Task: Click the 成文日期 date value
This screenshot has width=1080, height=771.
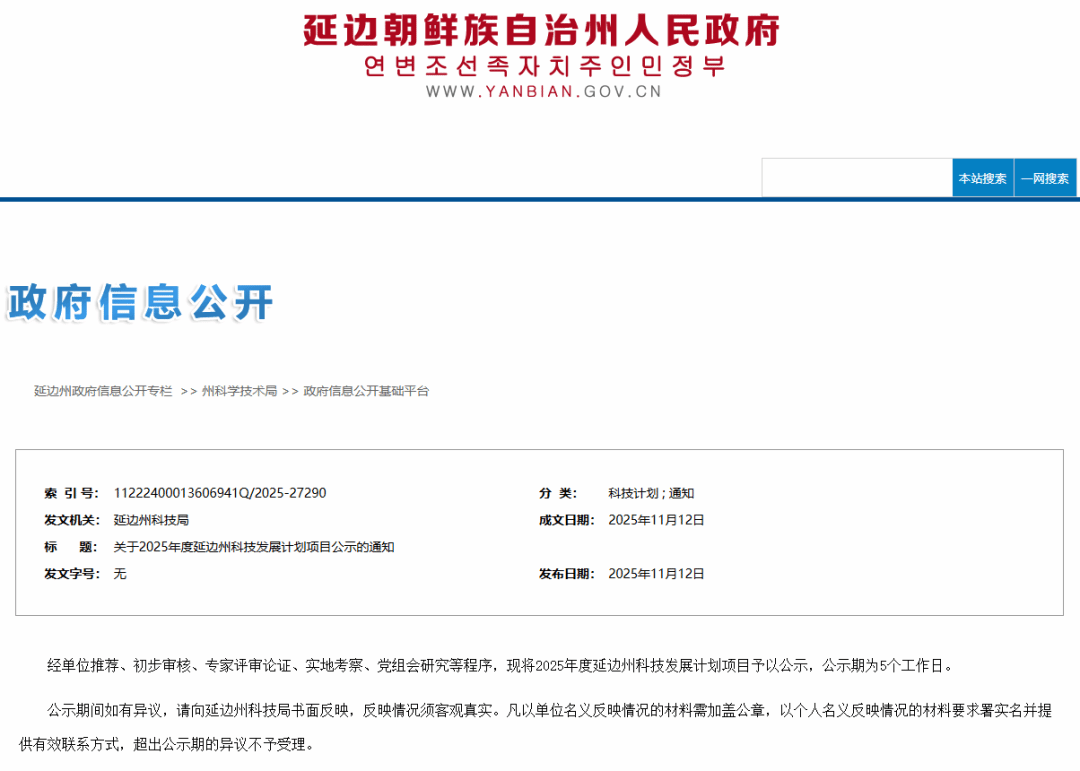Action: (656, 520)
